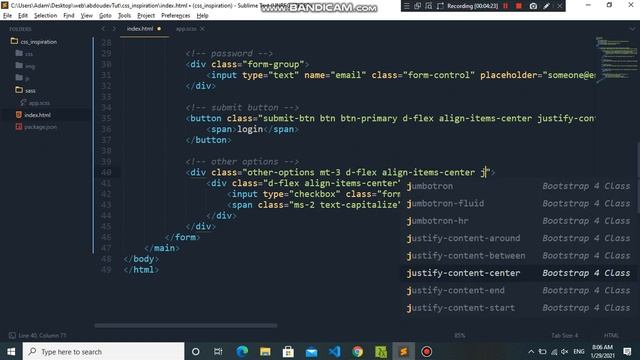
Task: Collapse the css_inspiration root folder
Action: (x=33, y=42)
